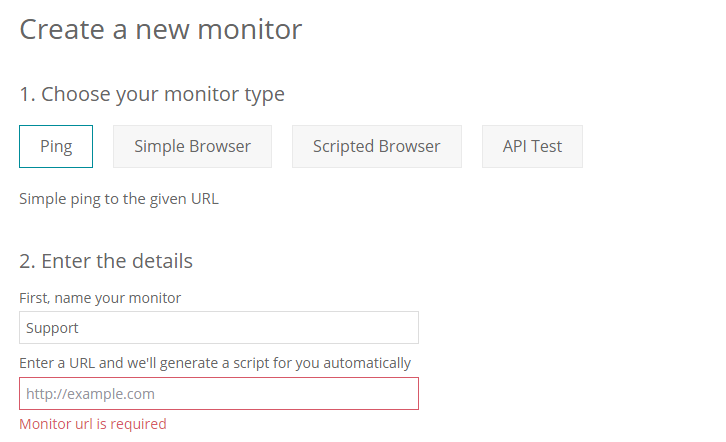Activate the red-outlined URL input box
726x442 pixels.
219,394
